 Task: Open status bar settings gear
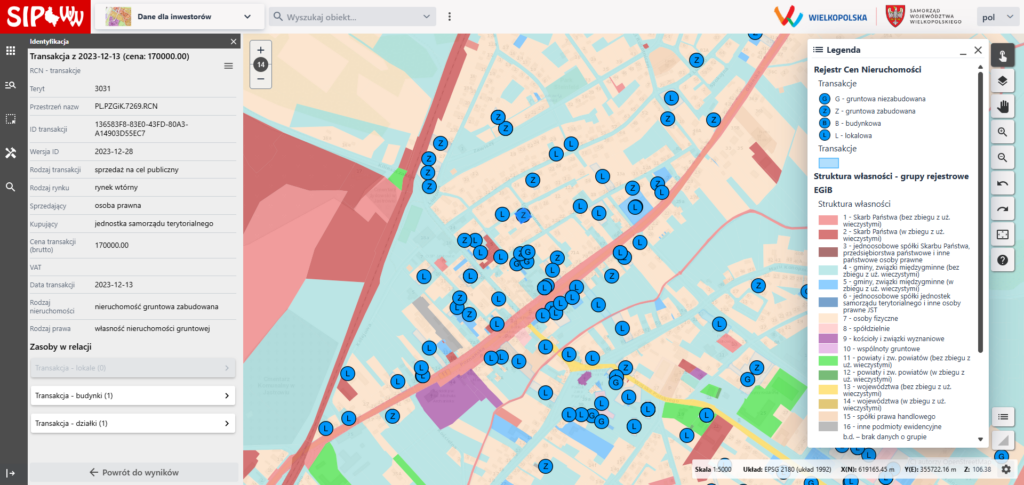1006,469
